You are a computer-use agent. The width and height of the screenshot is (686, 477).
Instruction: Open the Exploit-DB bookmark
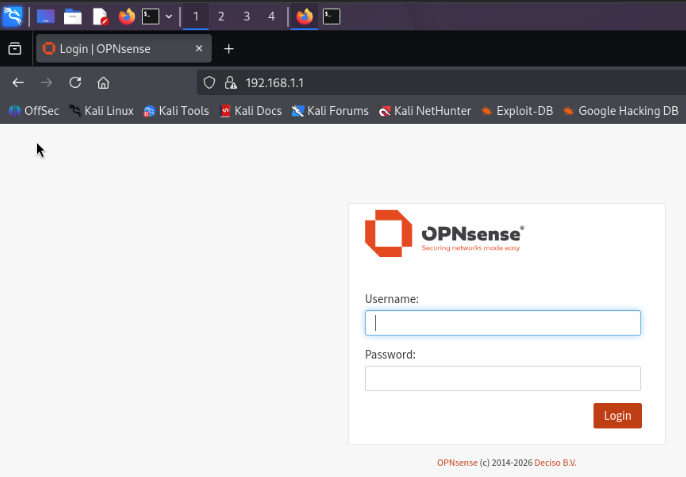click(x=517, y=111)
